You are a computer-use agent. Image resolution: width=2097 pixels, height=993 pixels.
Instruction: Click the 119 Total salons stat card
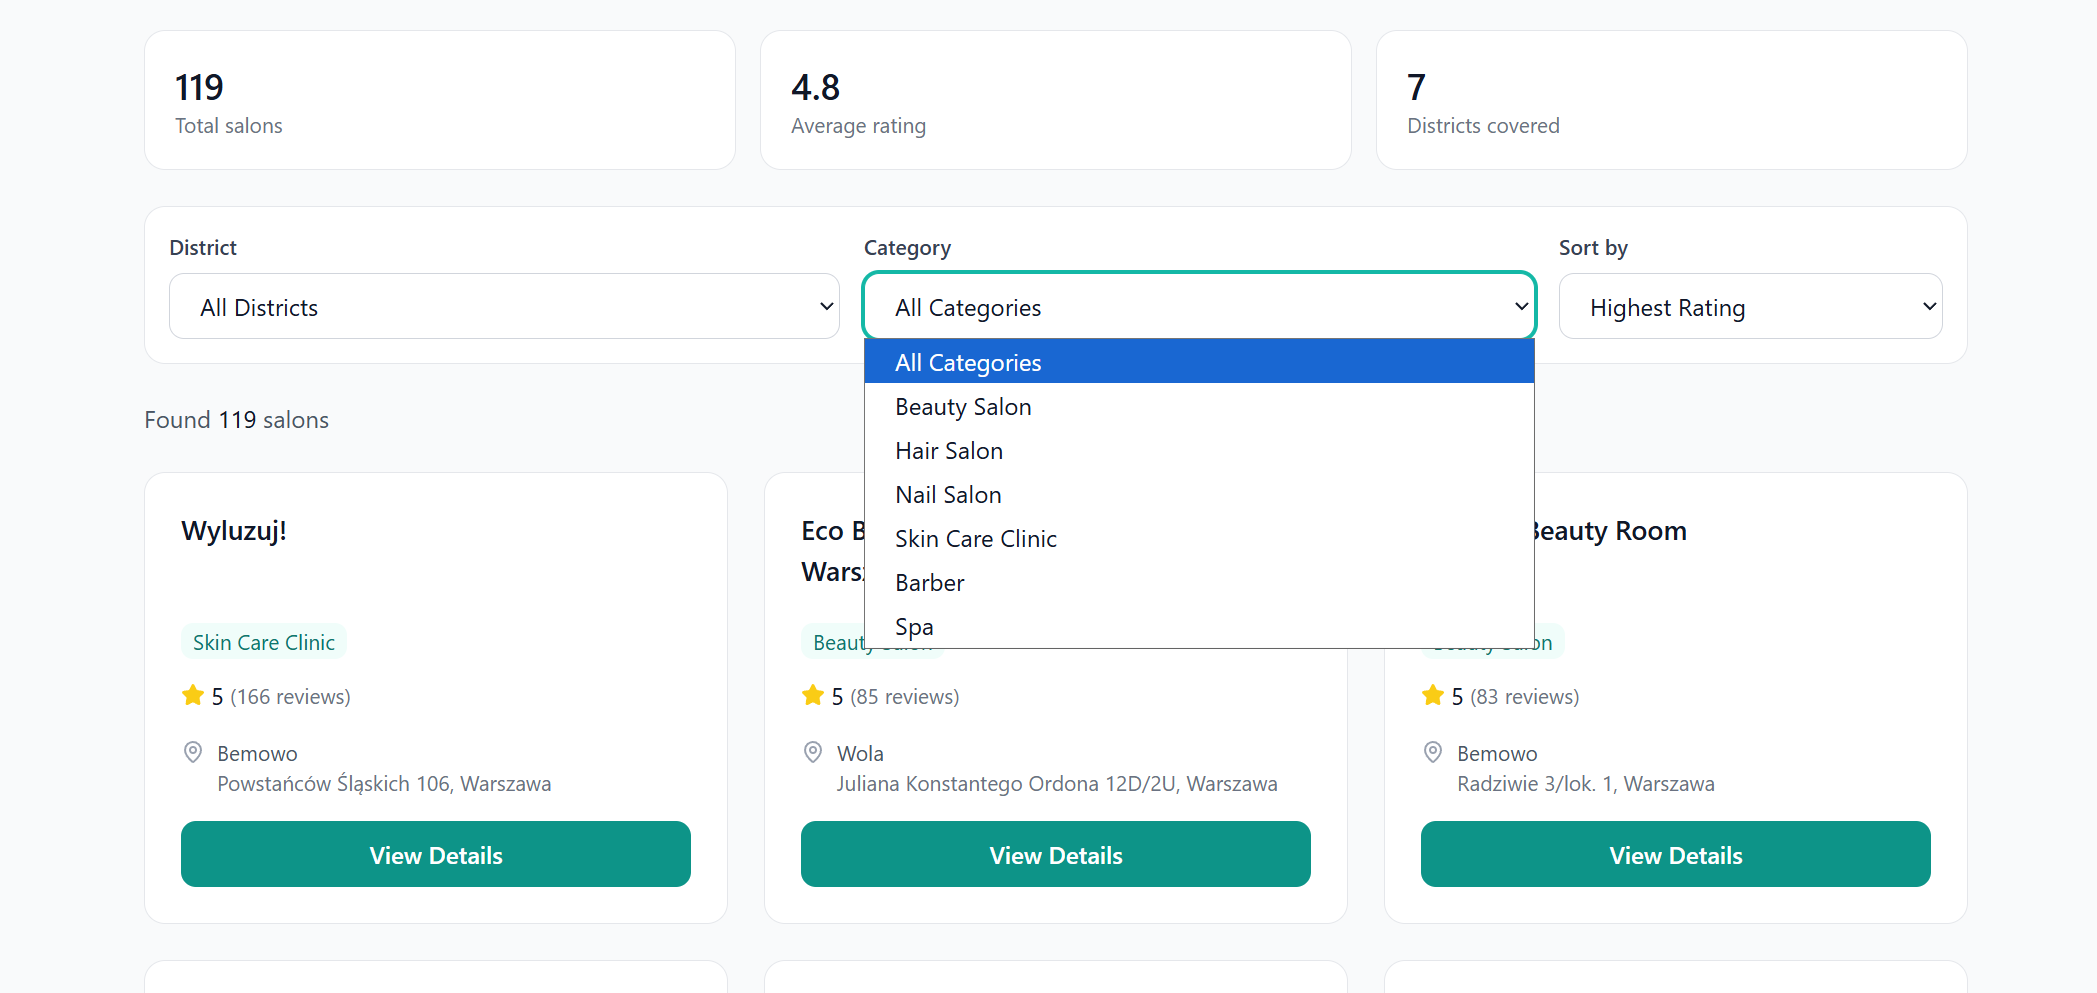[440, 100]
